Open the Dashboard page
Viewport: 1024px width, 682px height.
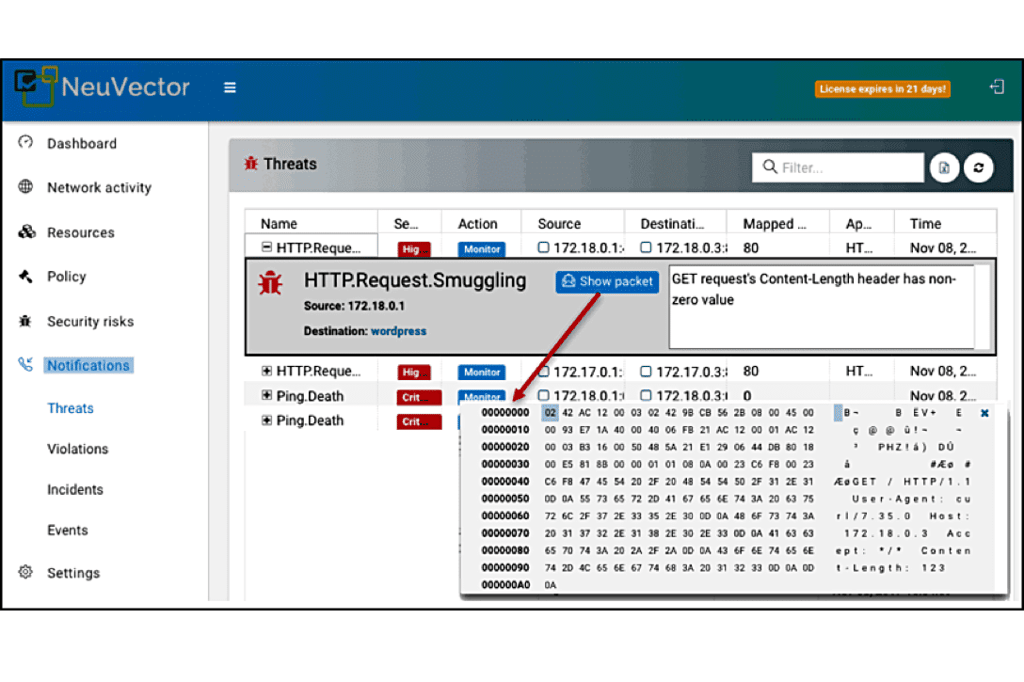click(x=82, y=143)
